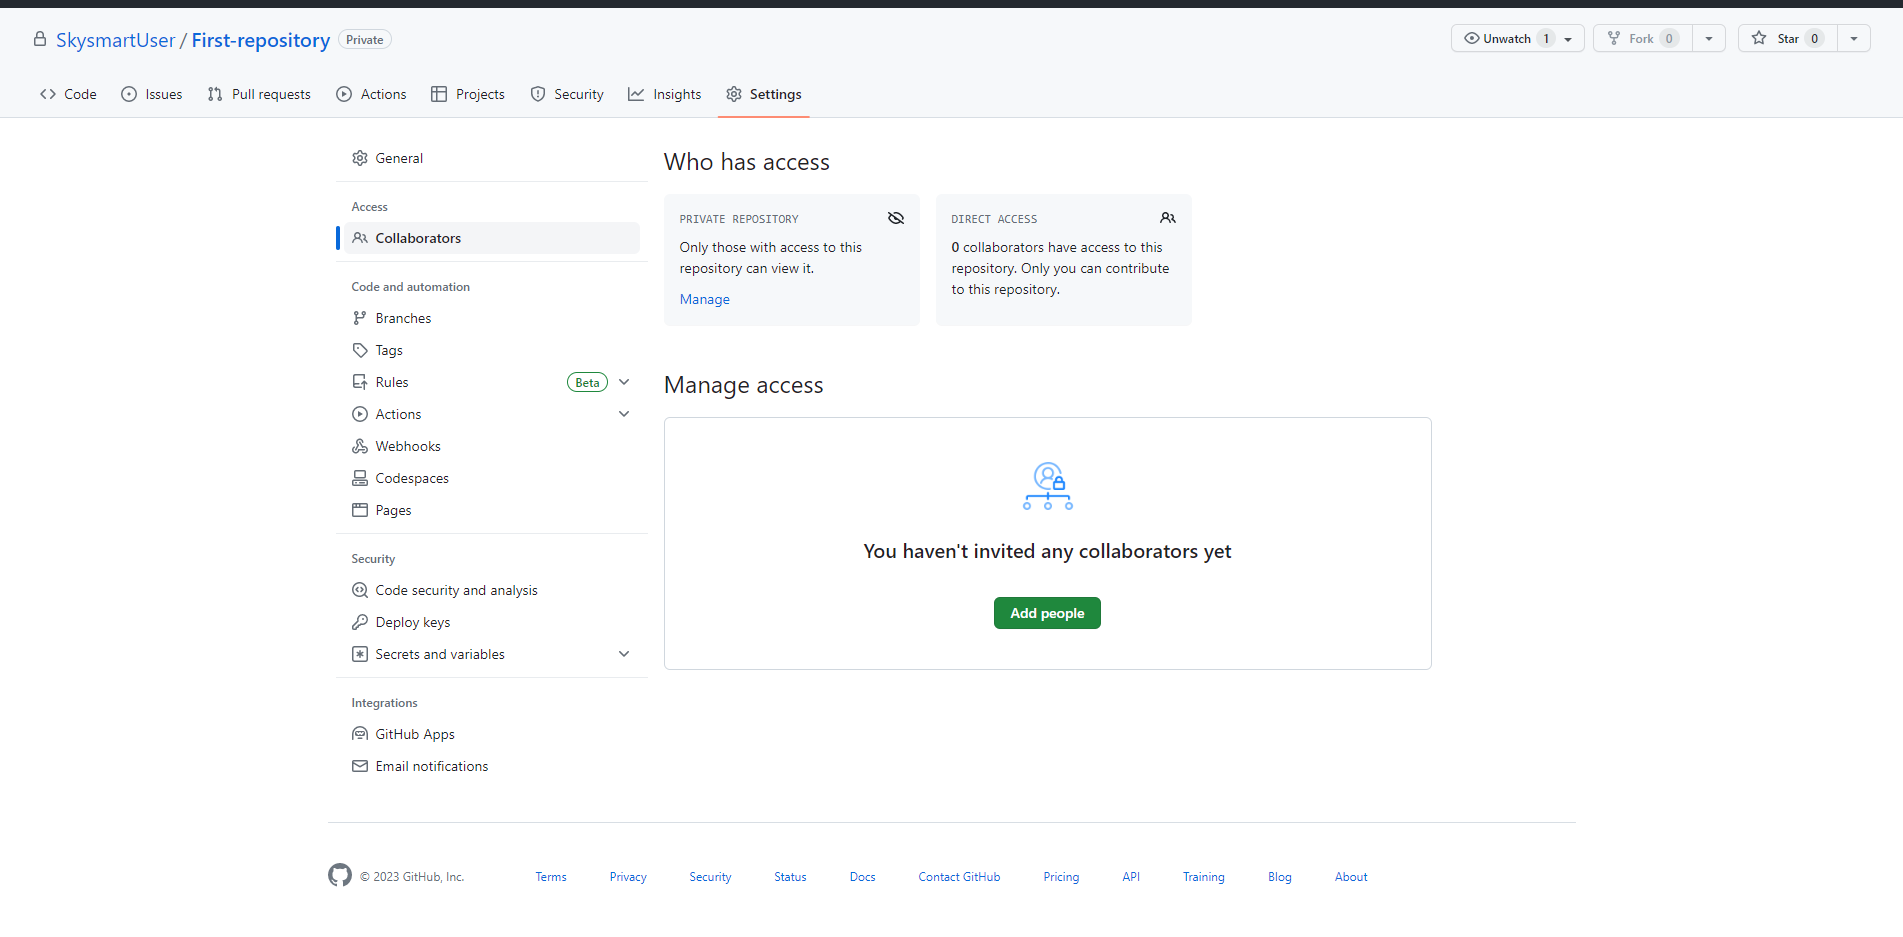Open the Terms footer link
The image size is (1903, 937).
pyautogui.click(x=551, y=877)
